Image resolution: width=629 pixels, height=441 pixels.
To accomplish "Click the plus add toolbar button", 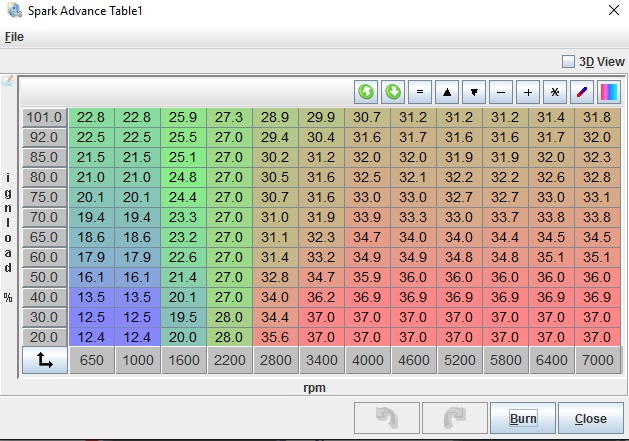I will pyautogui.click(x=528, y=92).
